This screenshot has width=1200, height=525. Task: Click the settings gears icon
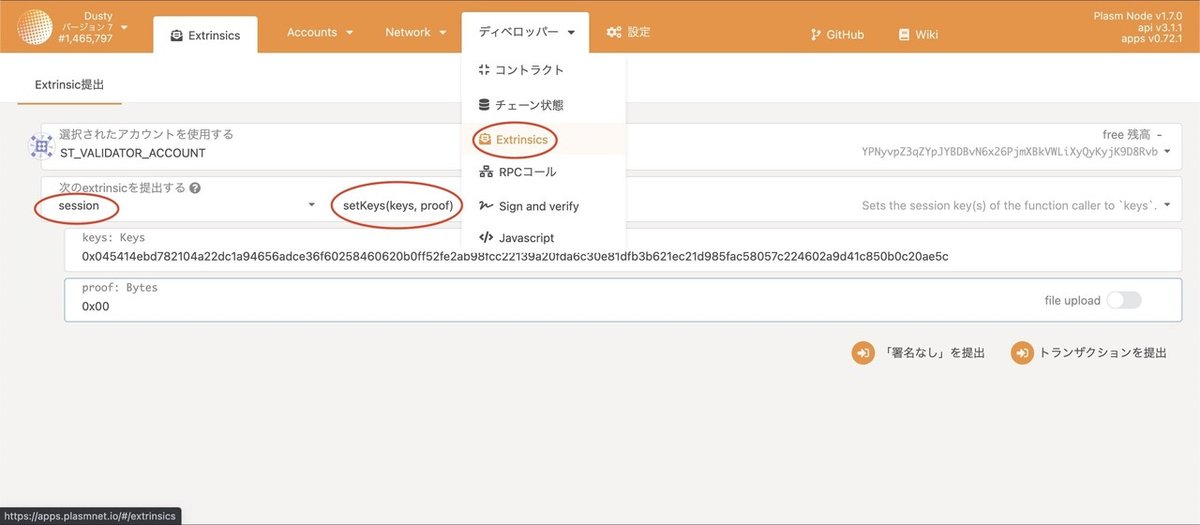[x=614, y=32]
